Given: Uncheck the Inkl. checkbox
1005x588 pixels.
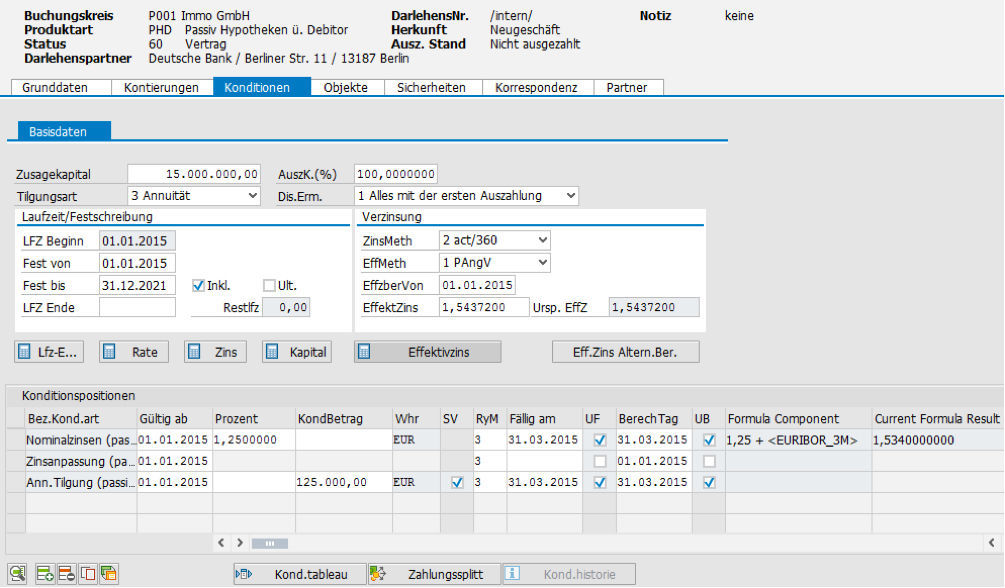Looking at the screenshot, I should [197, 285].
